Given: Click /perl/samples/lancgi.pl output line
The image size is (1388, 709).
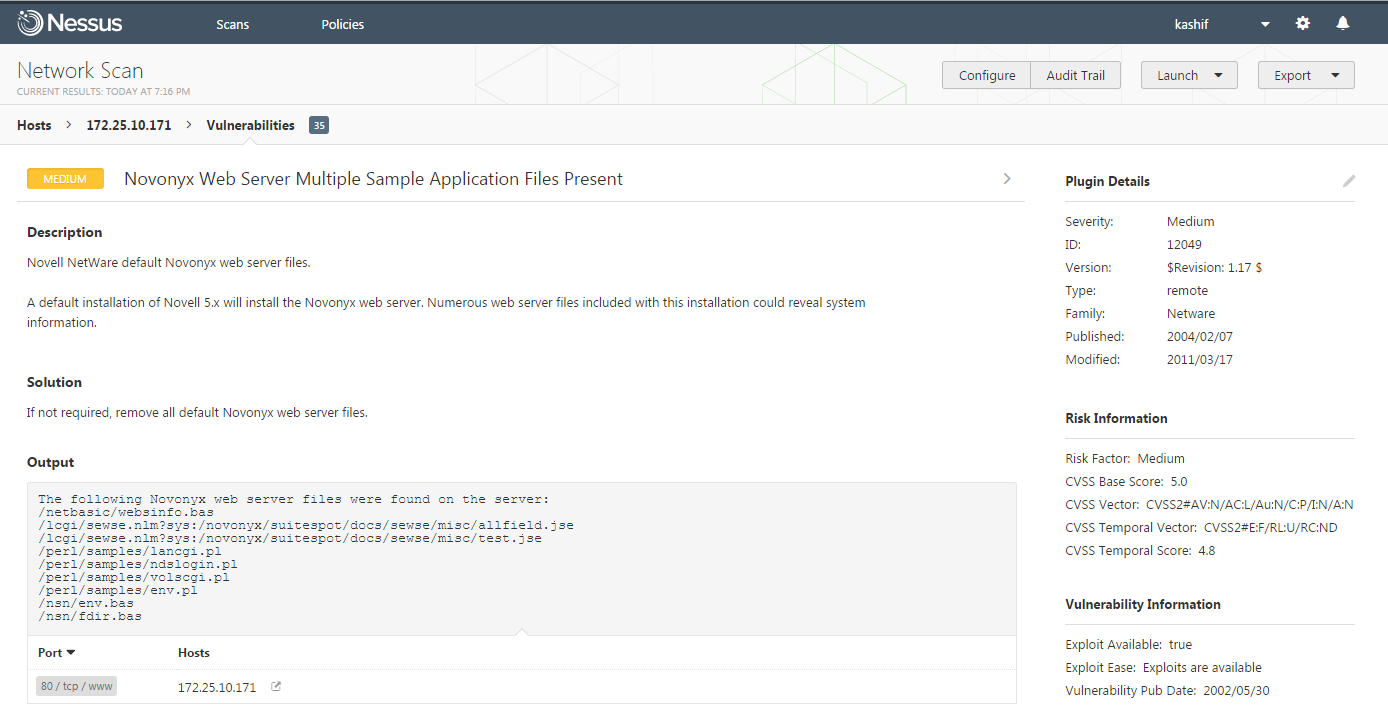Looking at the screenshot, I should tap(130, 551).
